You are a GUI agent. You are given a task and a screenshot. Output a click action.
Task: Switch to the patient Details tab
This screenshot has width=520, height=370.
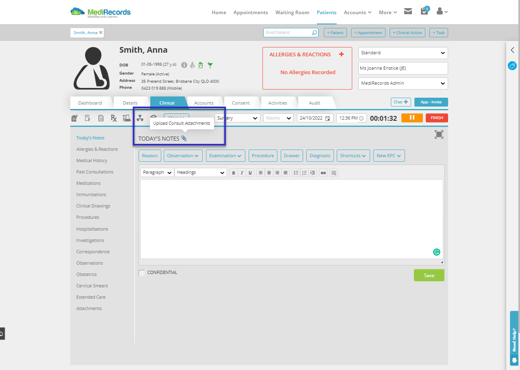(x=130, y=103)
